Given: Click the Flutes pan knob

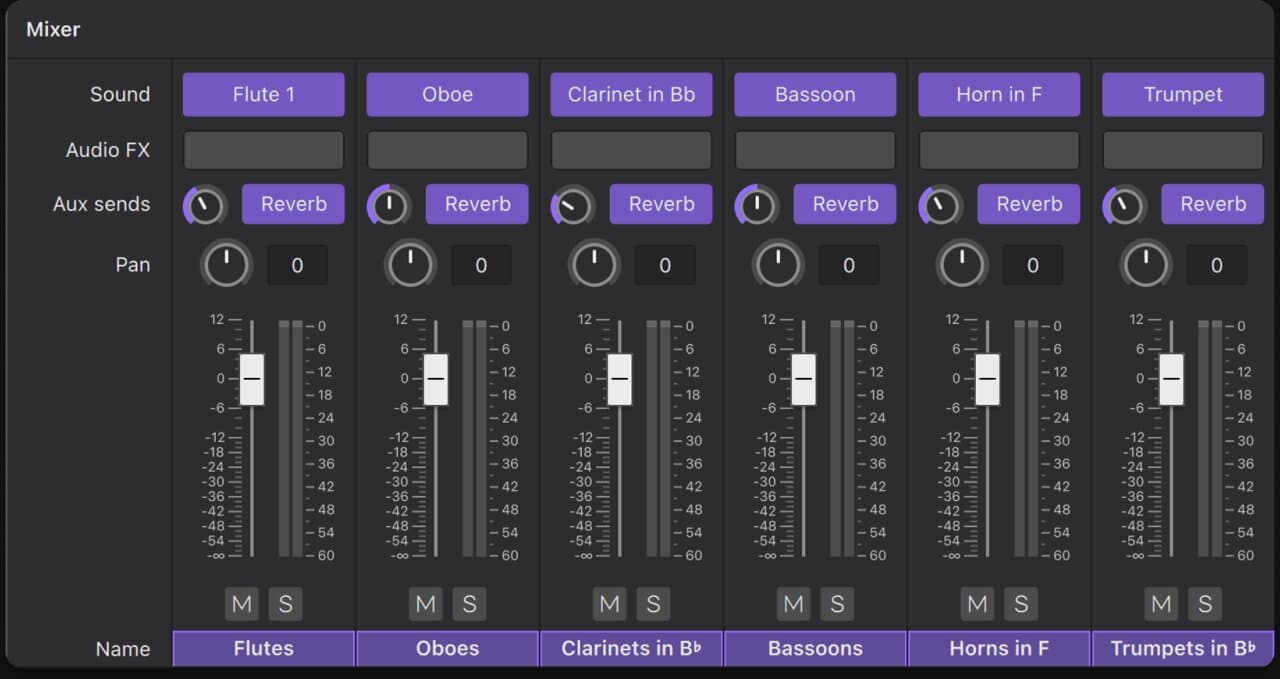Looking at the screenshot, I should pyautogui.click(x=227, y=265).
